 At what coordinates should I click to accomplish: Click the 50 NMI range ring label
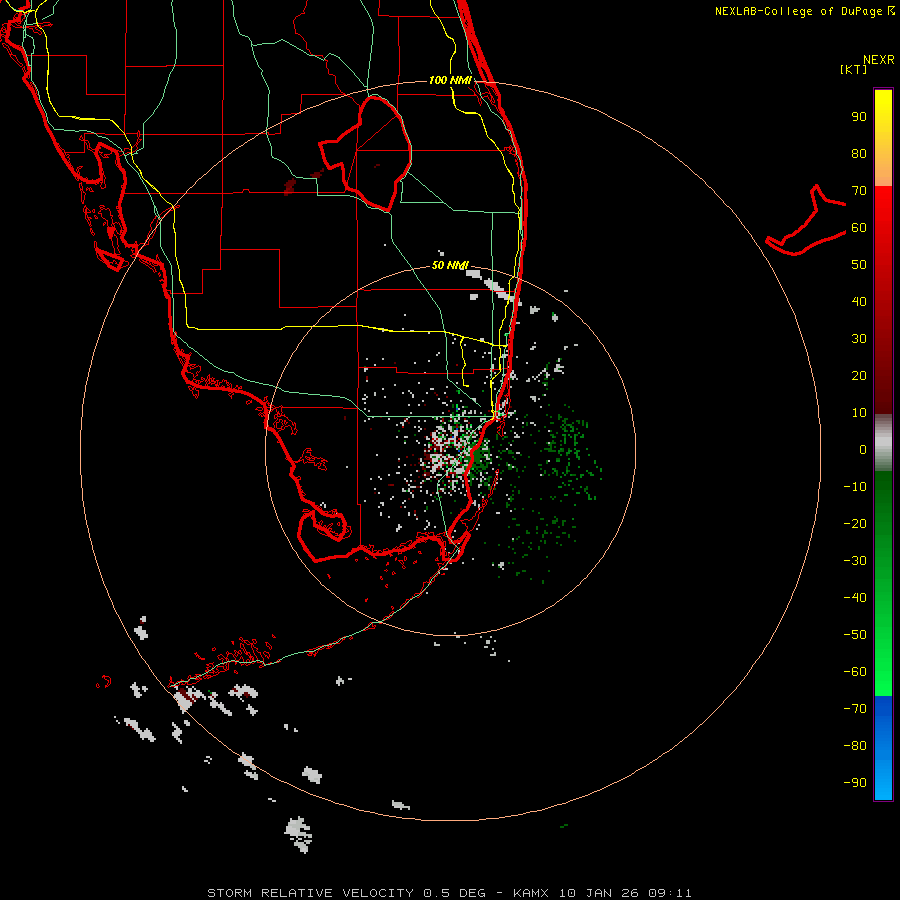450,265
